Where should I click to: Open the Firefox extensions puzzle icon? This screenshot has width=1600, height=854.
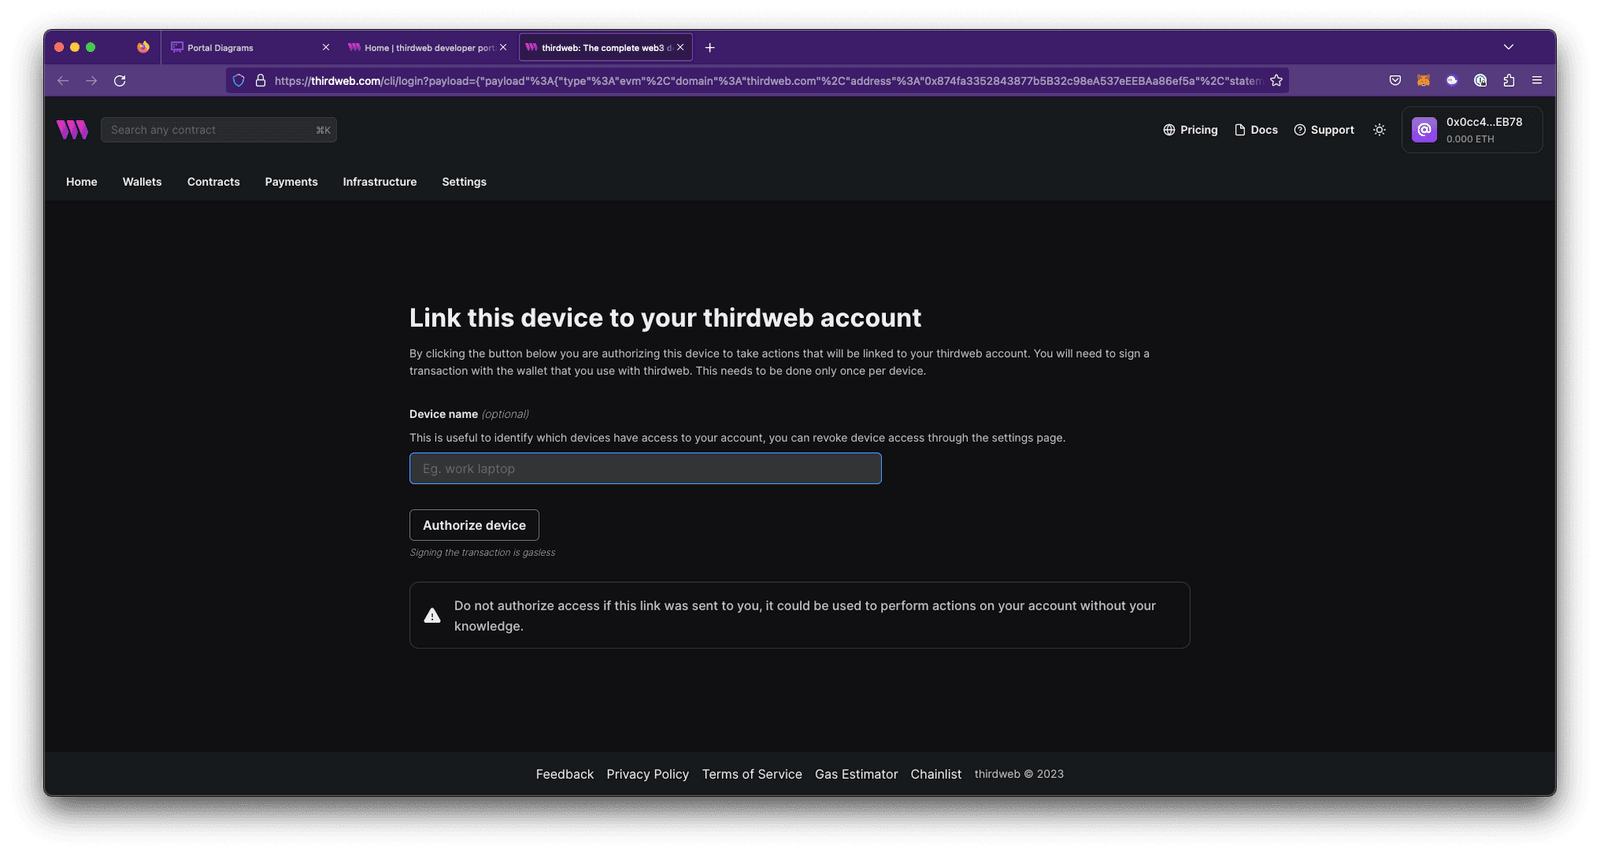pyautogui.click(x=1509, y=80)
